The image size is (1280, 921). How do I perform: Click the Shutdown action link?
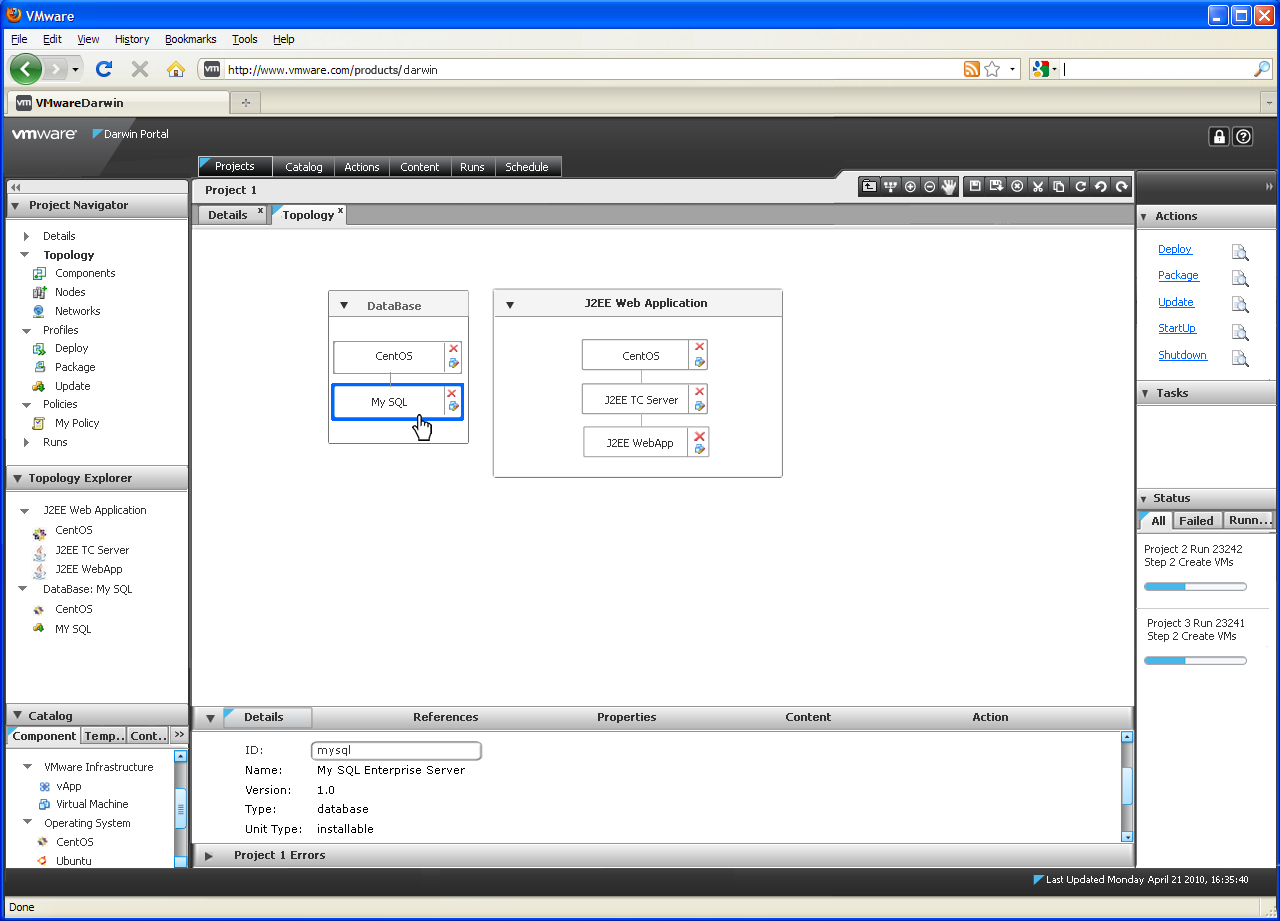point(1182,355)
